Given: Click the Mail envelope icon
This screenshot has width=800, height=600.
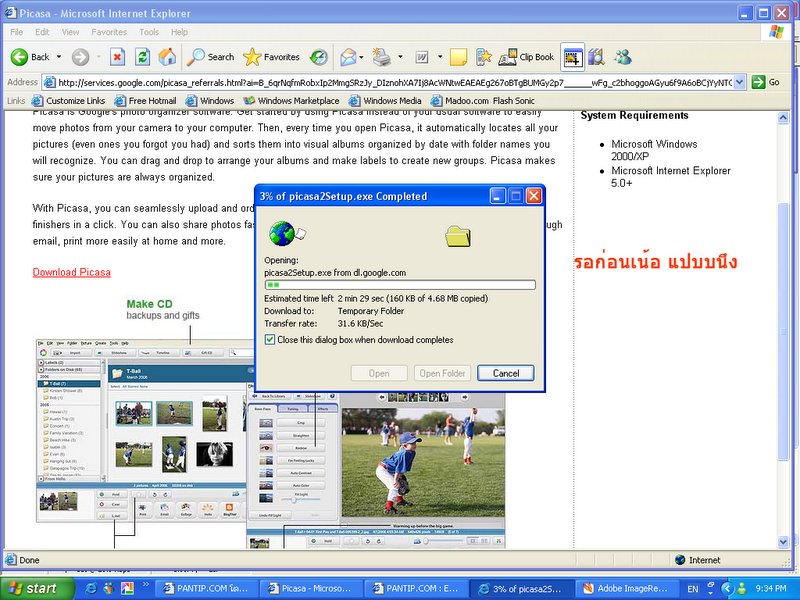Looking at the screenshot, I should (x=348, y=57).
